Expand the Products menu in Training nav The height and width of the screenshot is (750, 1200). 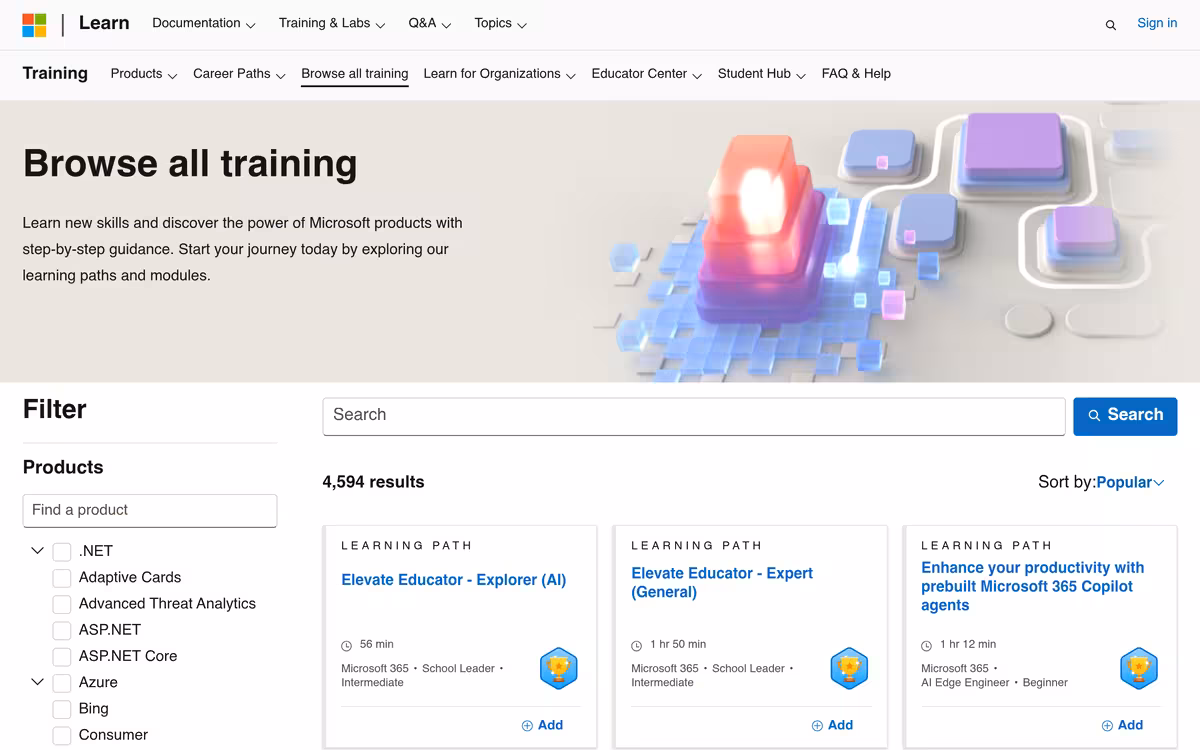(x=144, y=74)
